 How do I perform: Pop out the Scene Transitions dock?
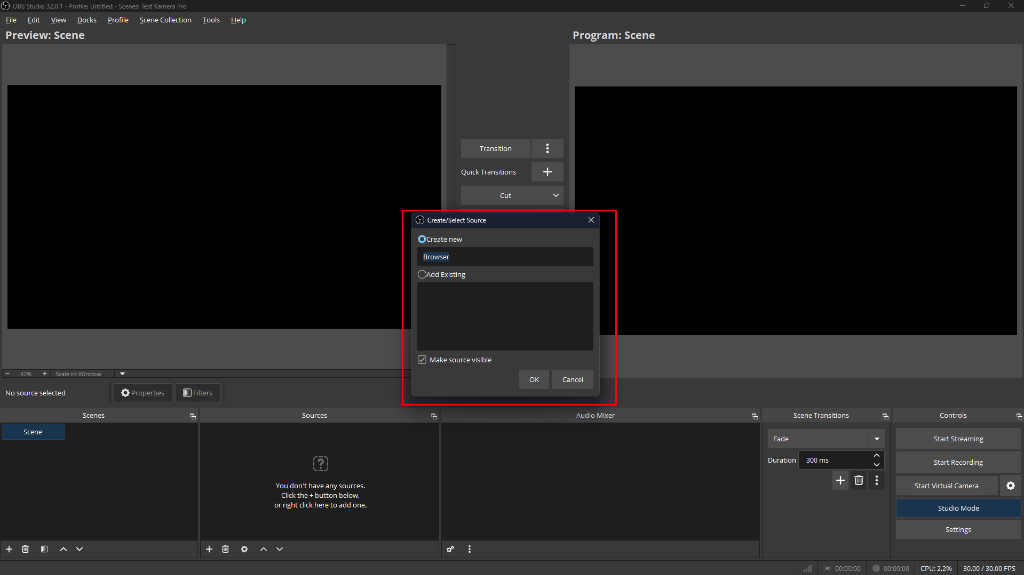click(885, 416)
